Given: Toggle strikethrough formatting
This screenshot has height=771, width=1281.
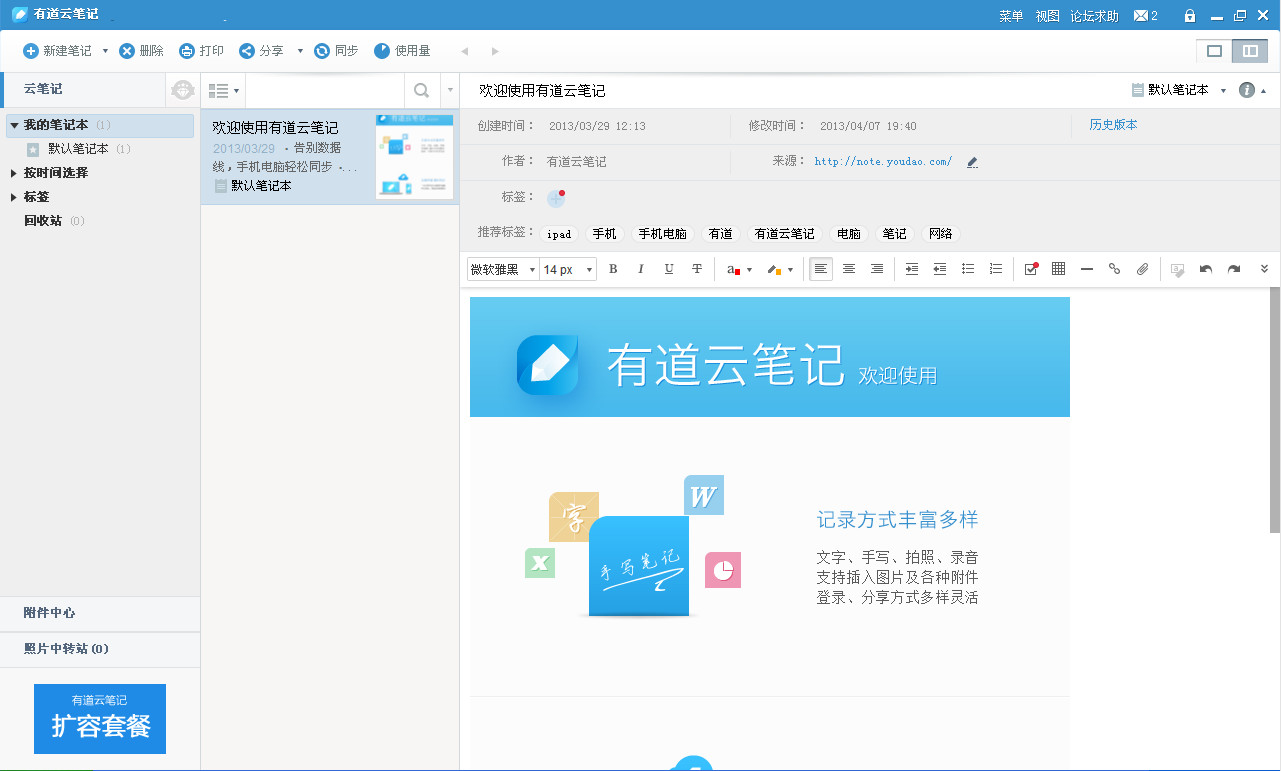Looking at the screenshot, I should point(696,268).
